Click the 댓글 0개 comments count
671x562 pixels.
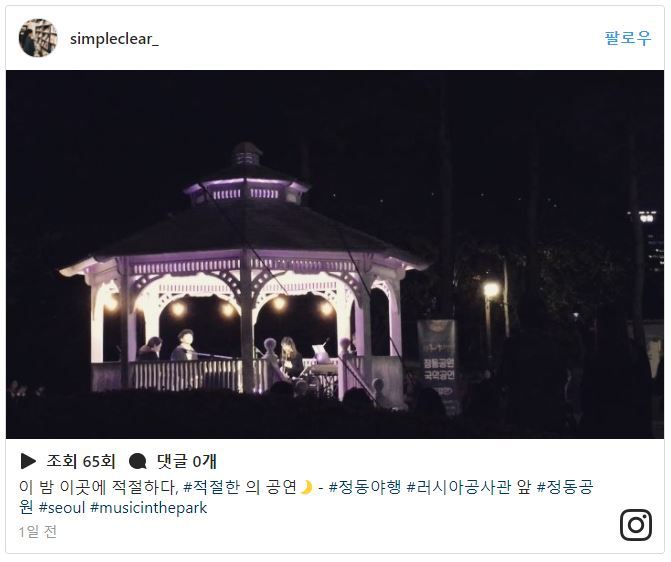coord(187,461)
